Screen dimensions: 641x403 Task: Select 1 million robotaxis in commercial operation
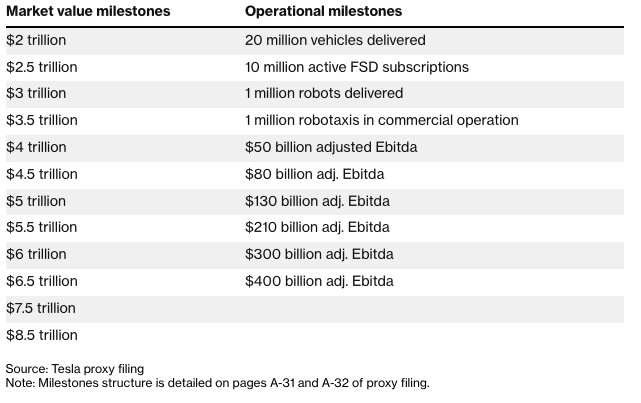pos(381,120)
